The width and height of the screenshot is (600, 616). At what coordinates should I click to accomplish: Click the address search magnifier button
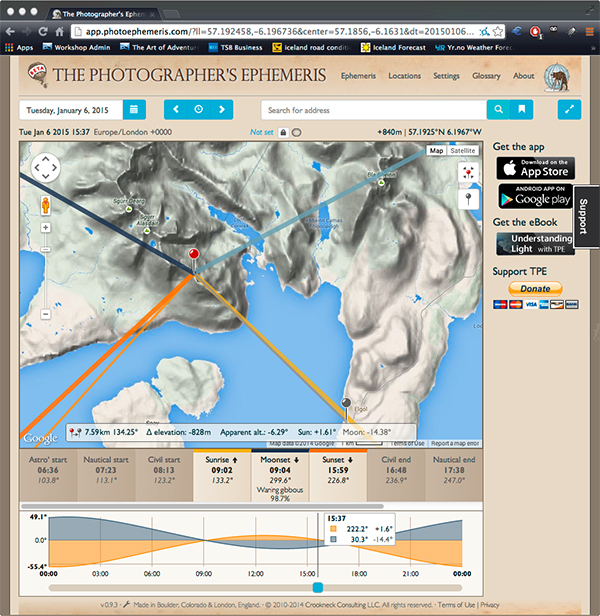coord(498,110)
